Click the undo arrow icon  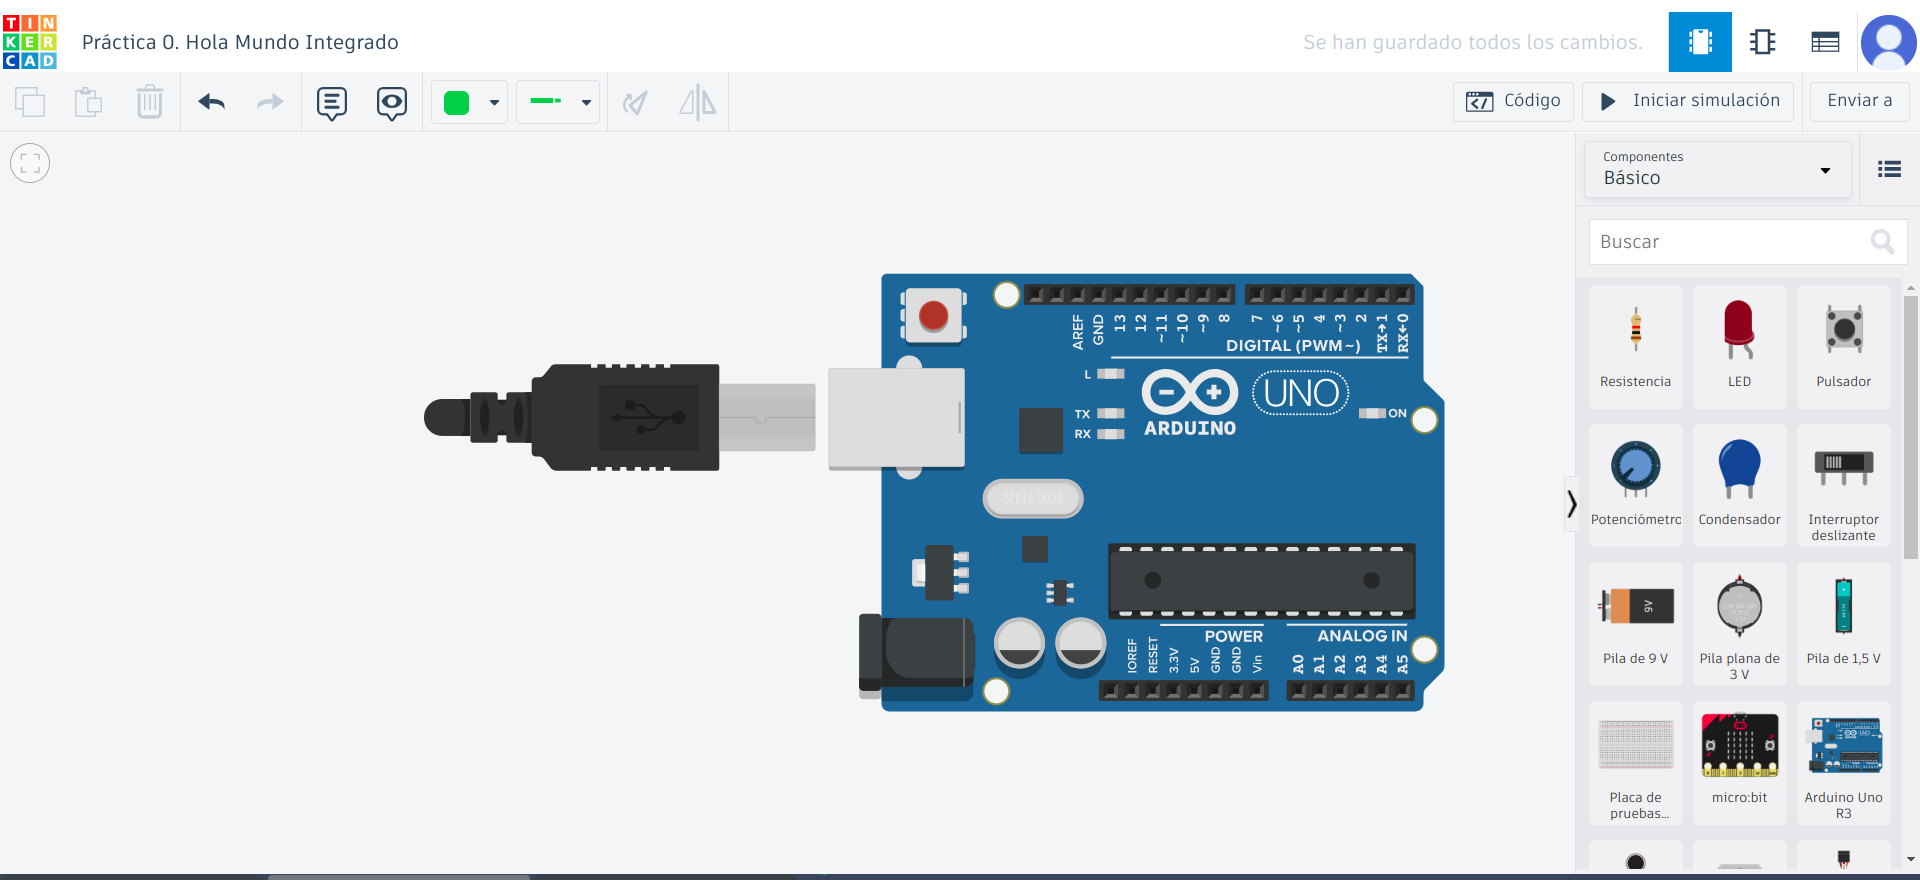pyautogui.click(x=212, y=102)
